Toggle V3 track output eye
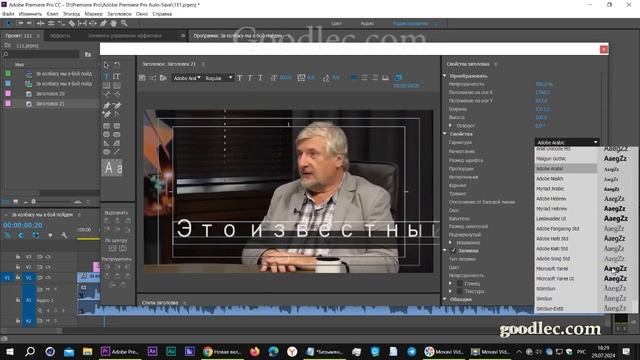Image resolution: width=640 pixels, height=360 pixels. click(48, 257)
